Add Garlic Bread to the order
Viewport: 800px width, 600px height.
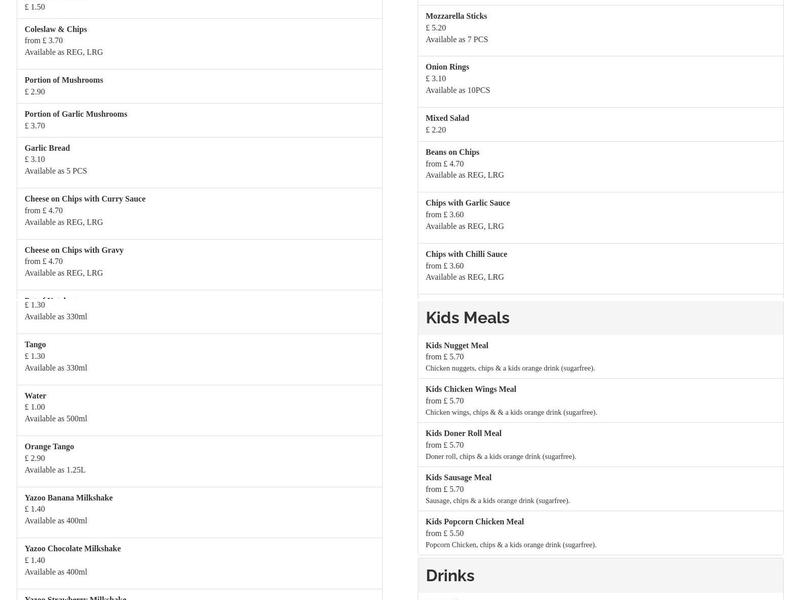click(199, 160)
